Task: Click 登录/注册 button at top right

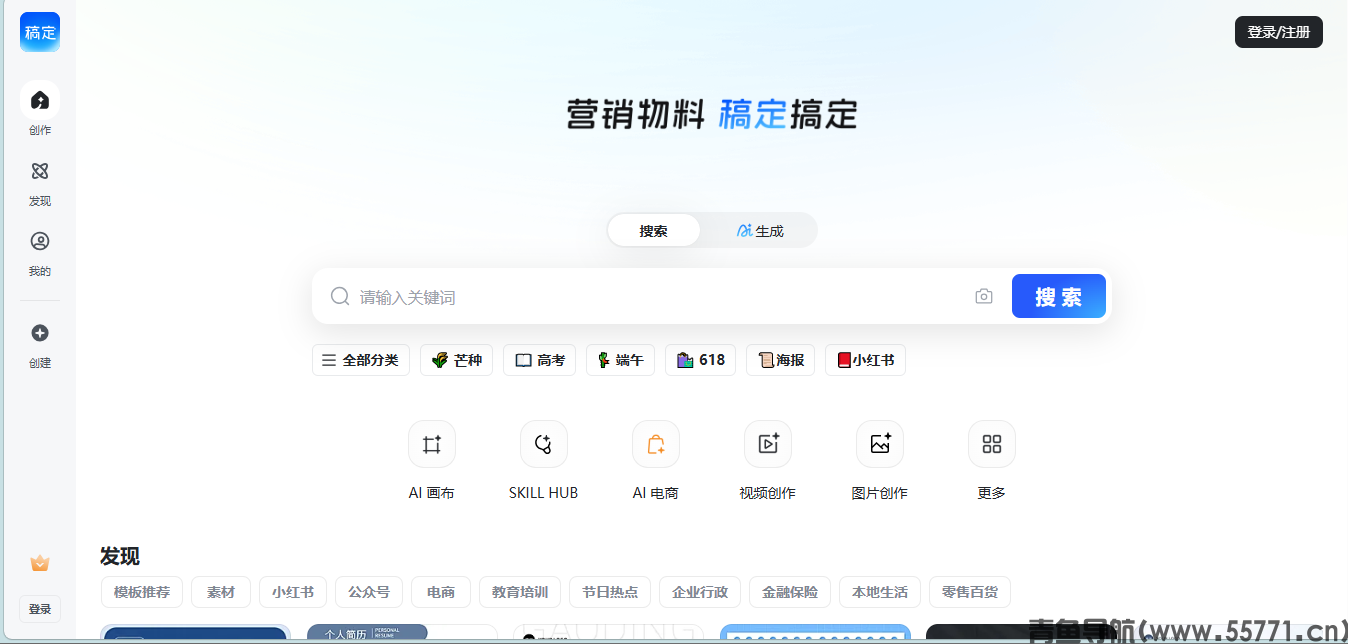Action: 1279,32
